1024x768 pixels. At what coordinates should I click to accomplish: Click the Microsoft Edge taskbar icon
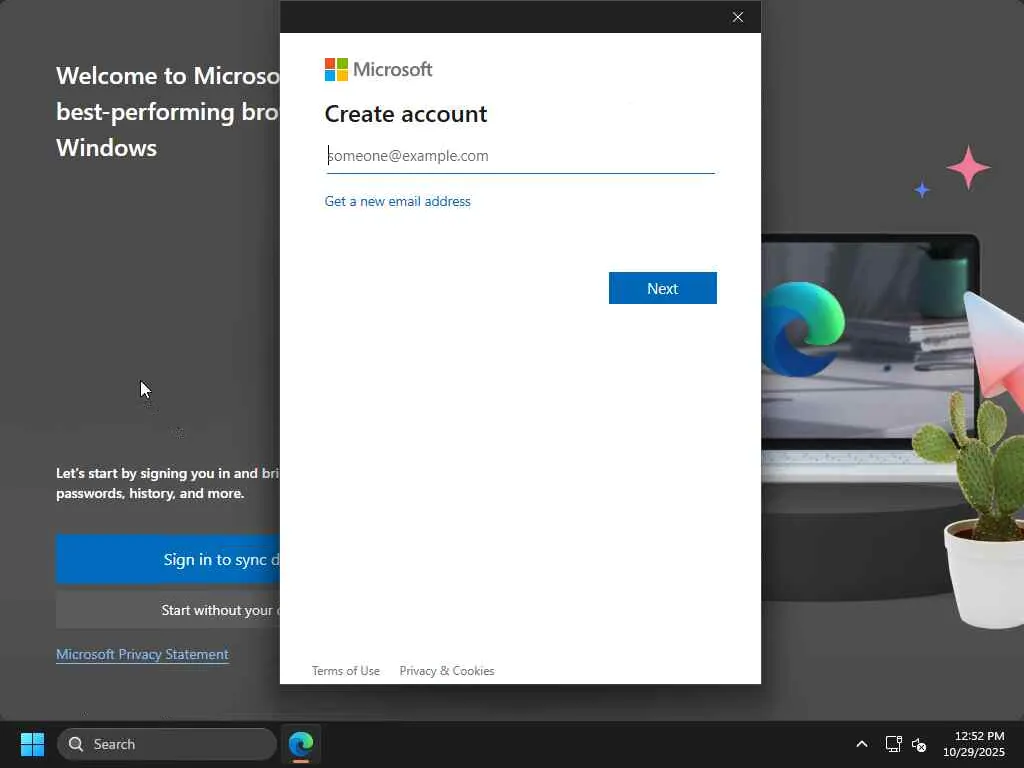301,744
